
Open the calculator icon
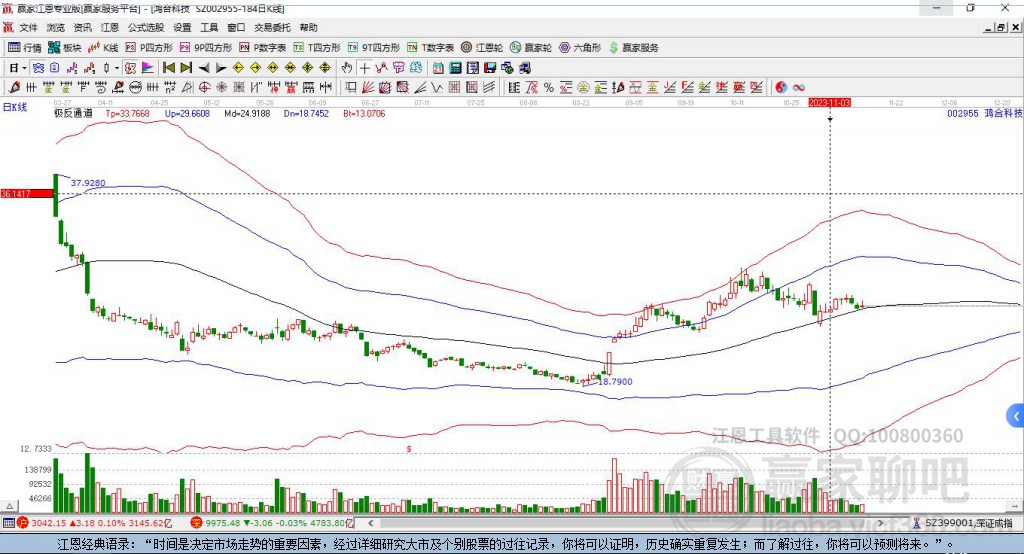pyautogui.click(x=455, y=68)
